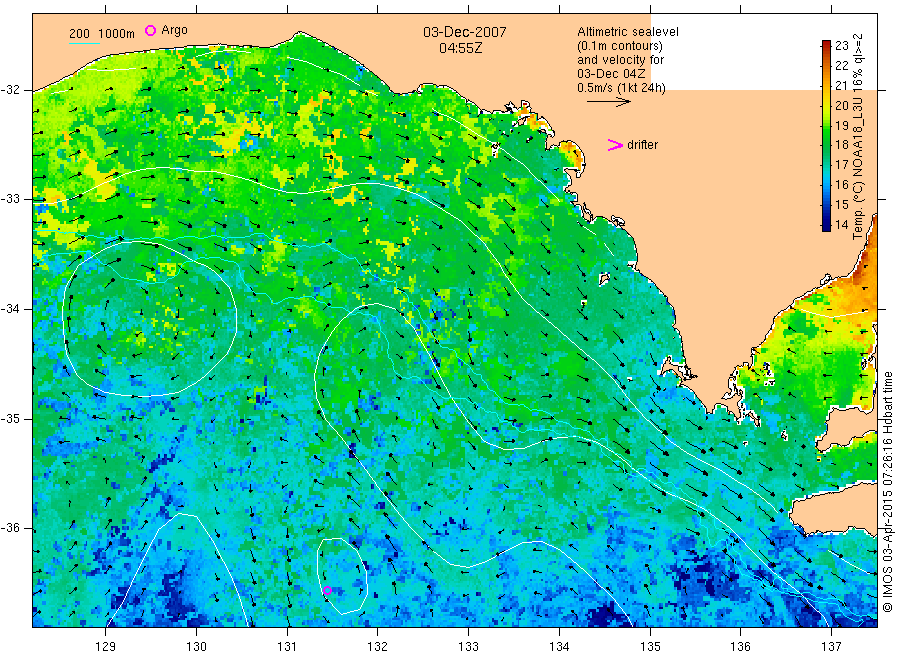The width and height of the screenshot is (900, 660).
Task: Click the '200 1000m' depth legend text
Action: pos(102,34)
